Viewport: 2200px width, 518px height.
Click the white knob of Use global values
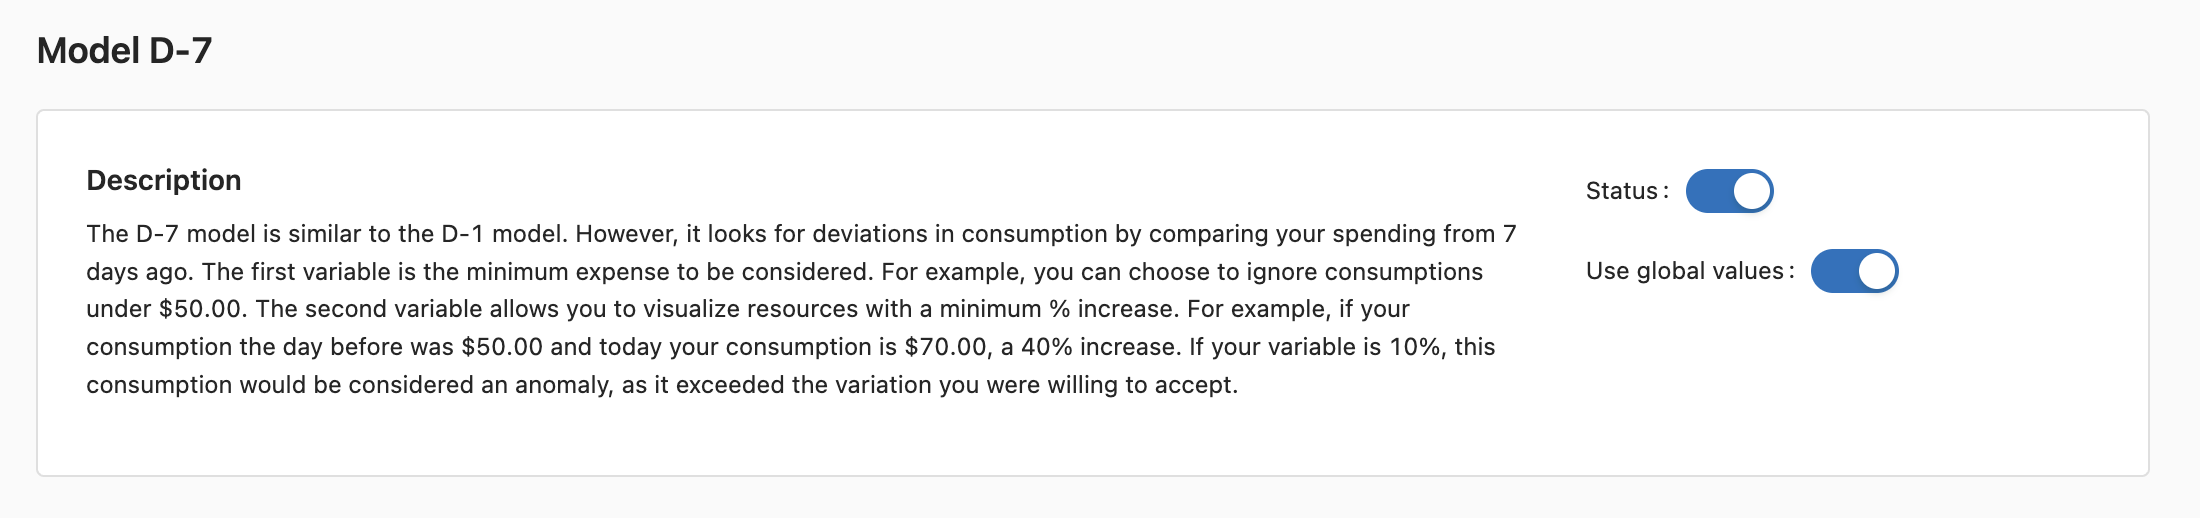[x=1876, y=271]
